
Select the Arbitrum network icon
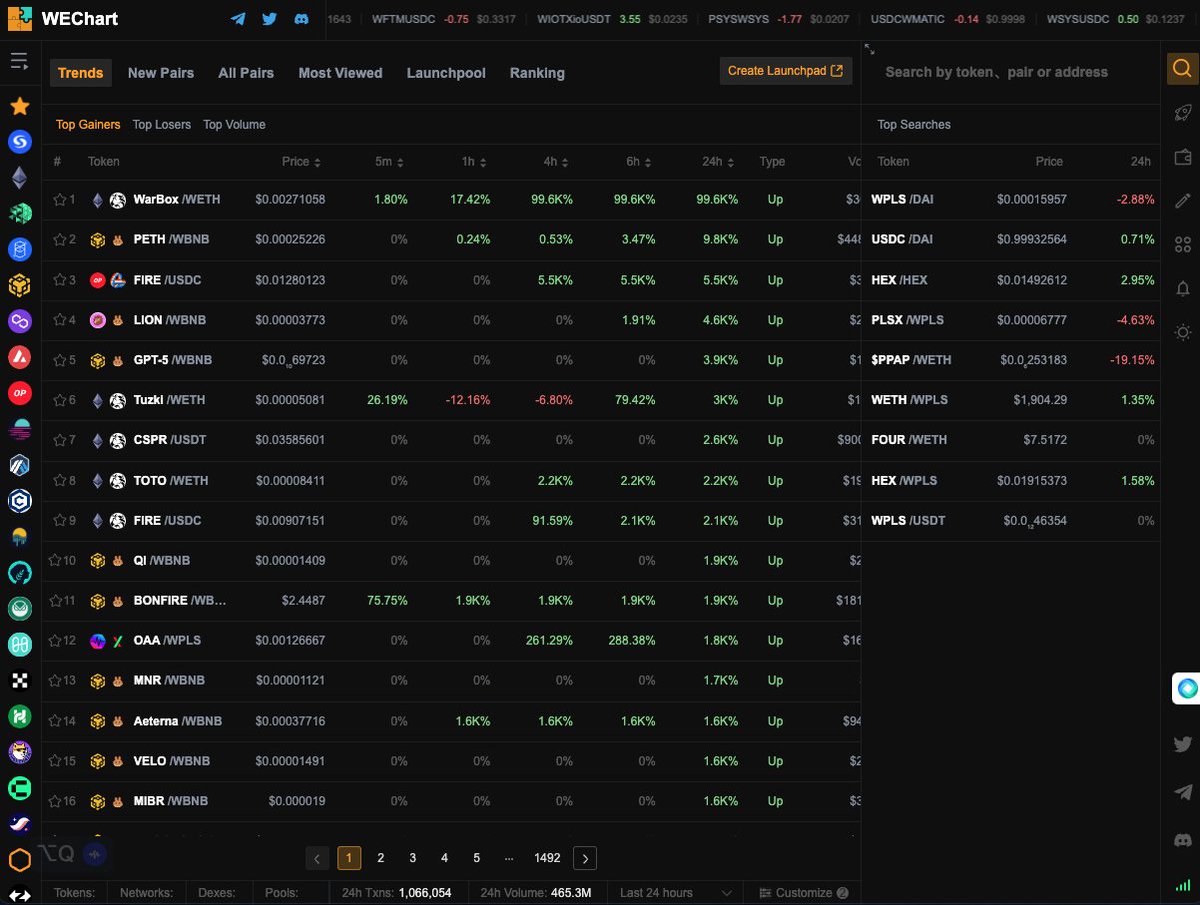19,465
